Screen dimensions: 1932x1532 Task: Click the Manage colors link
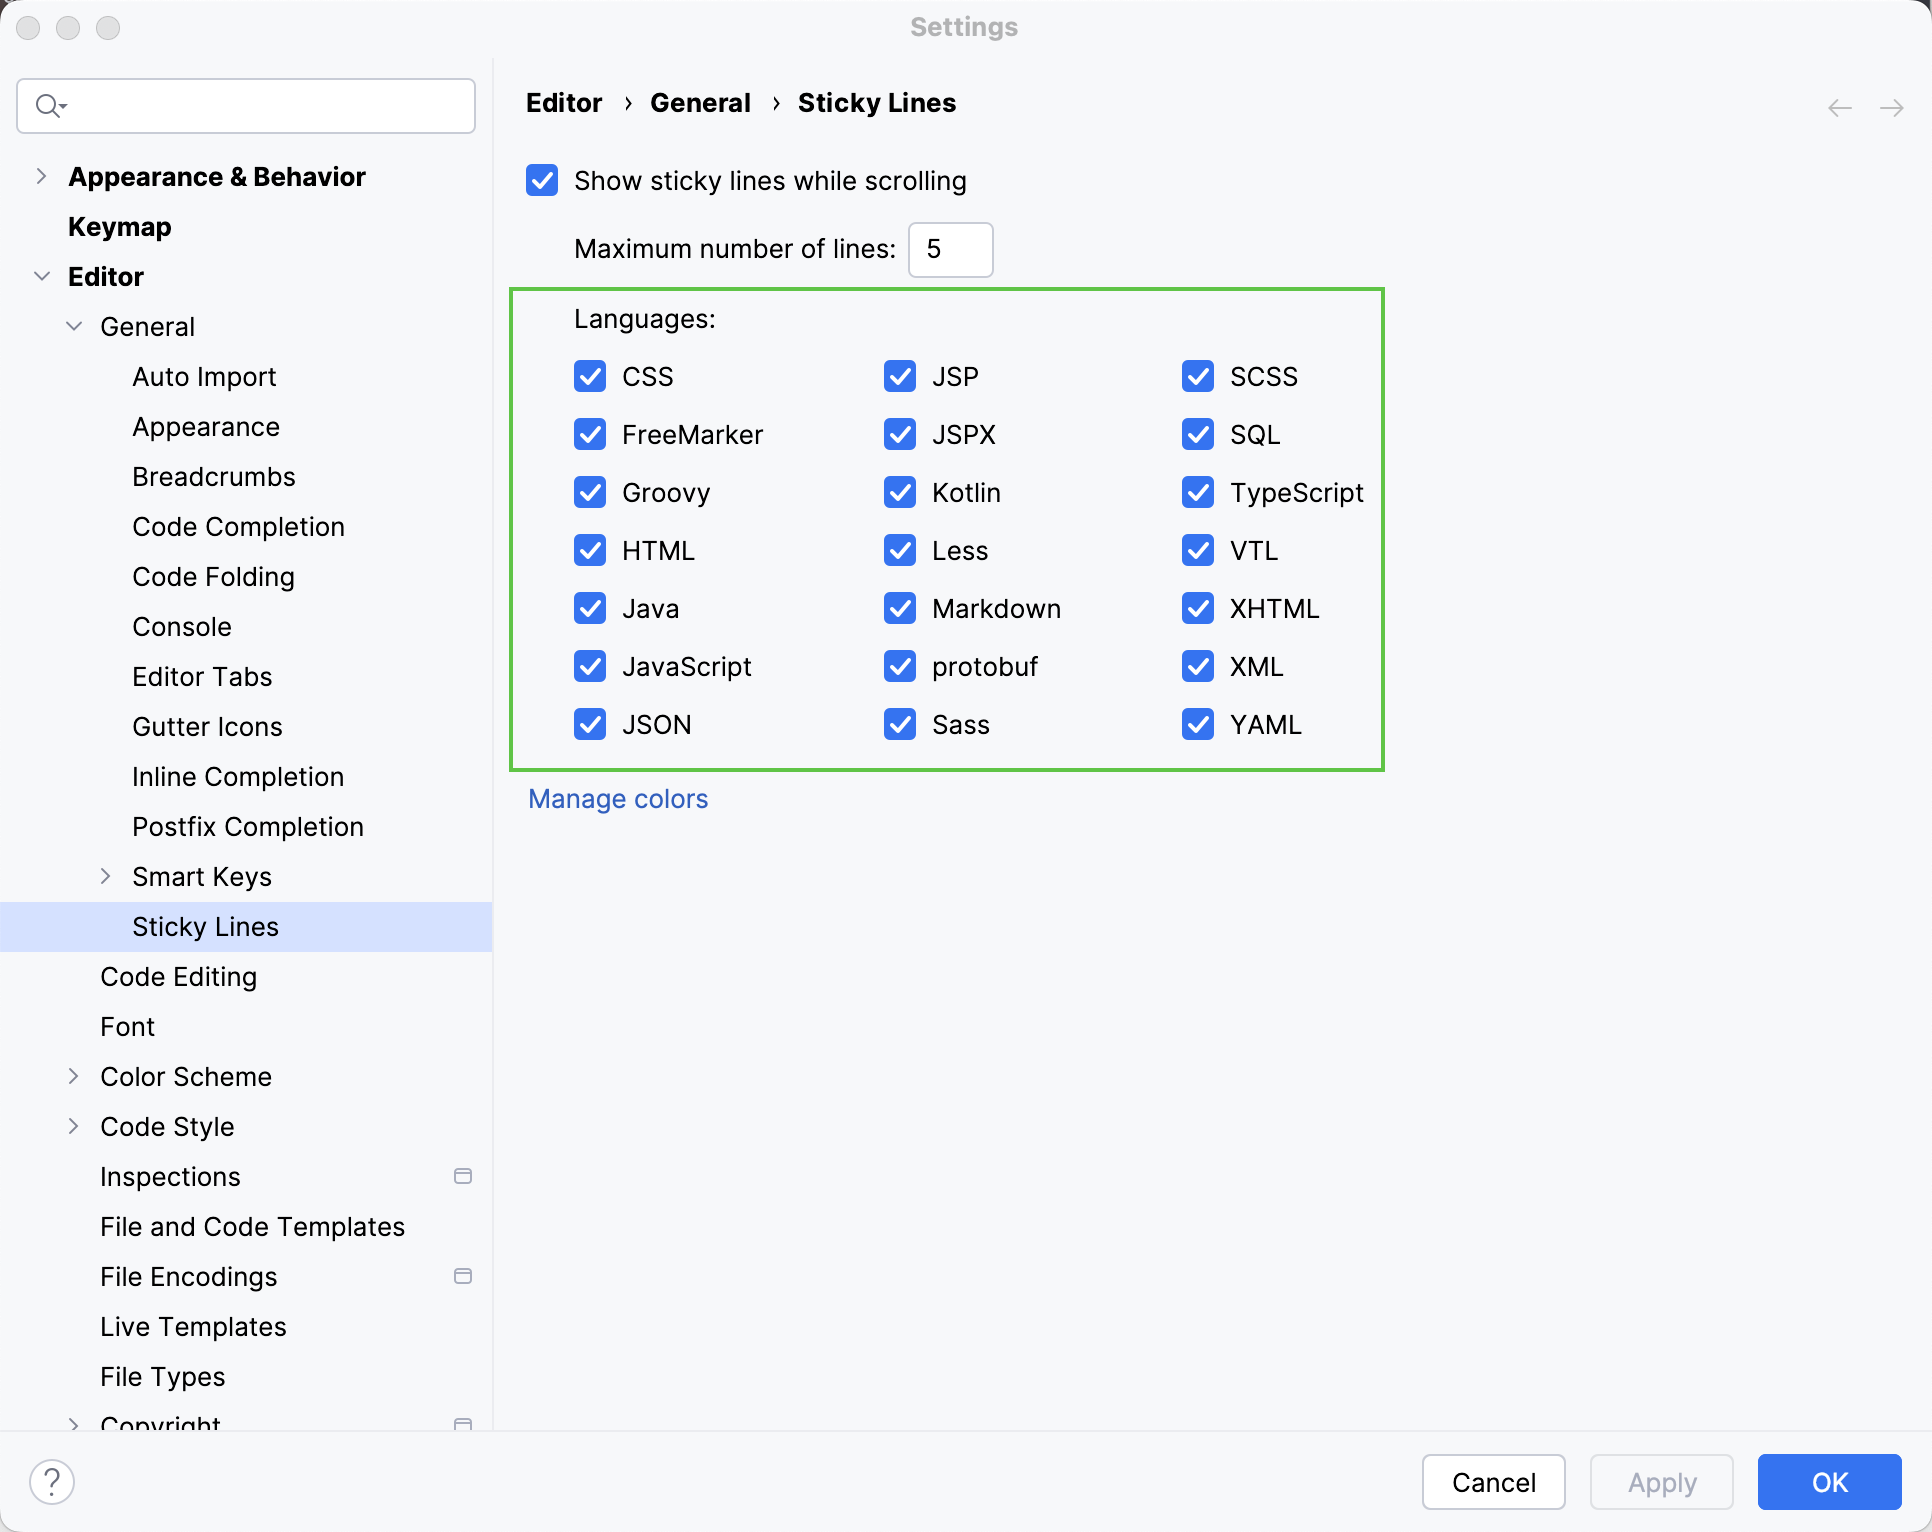pos(618,798)
